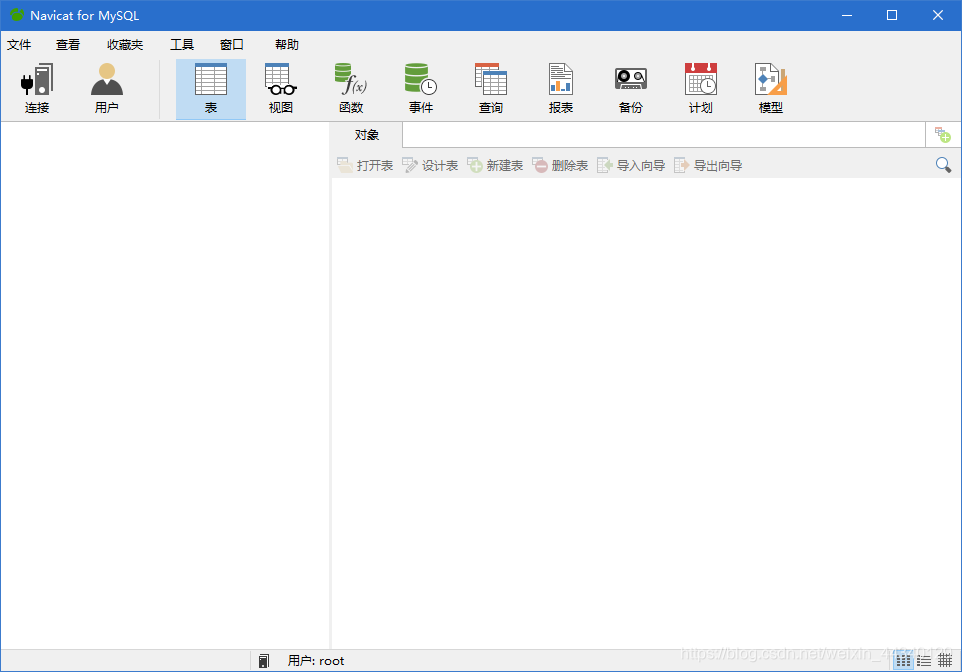Screen dimensions: 962x672
Task: Launch 导入向导 (Import Wizard)
Action: tap(631, 165)
